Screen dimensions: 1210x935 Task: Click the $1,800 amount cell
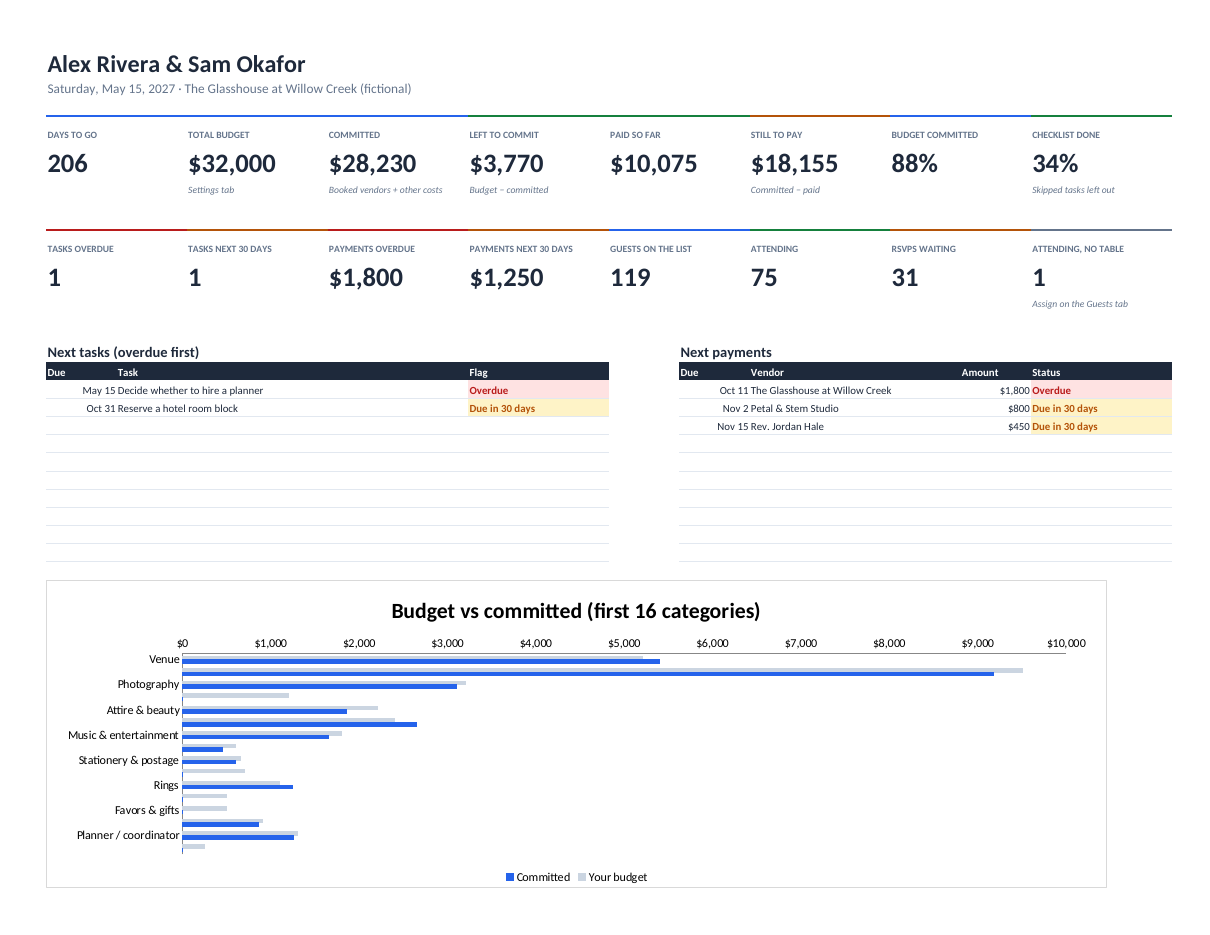(1014, 390)
